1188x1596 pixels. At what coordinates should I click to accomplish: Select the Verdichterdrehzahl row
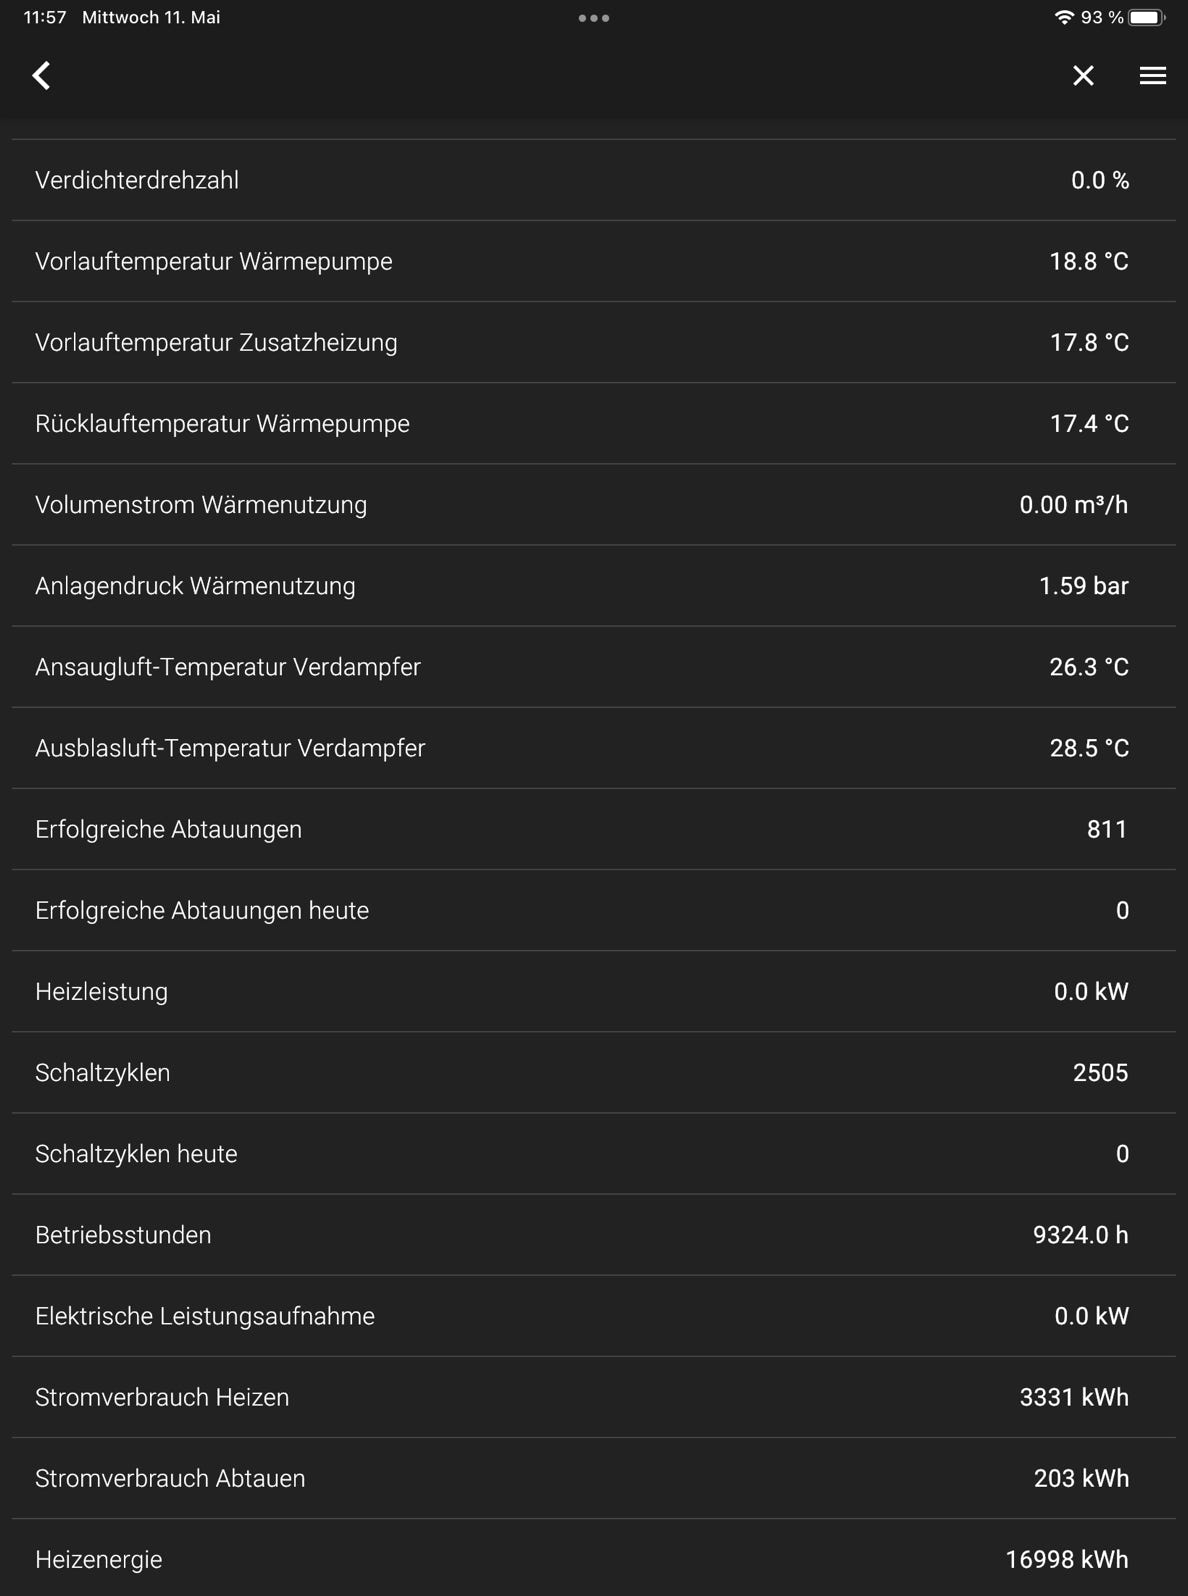click(x=593, y=180)
